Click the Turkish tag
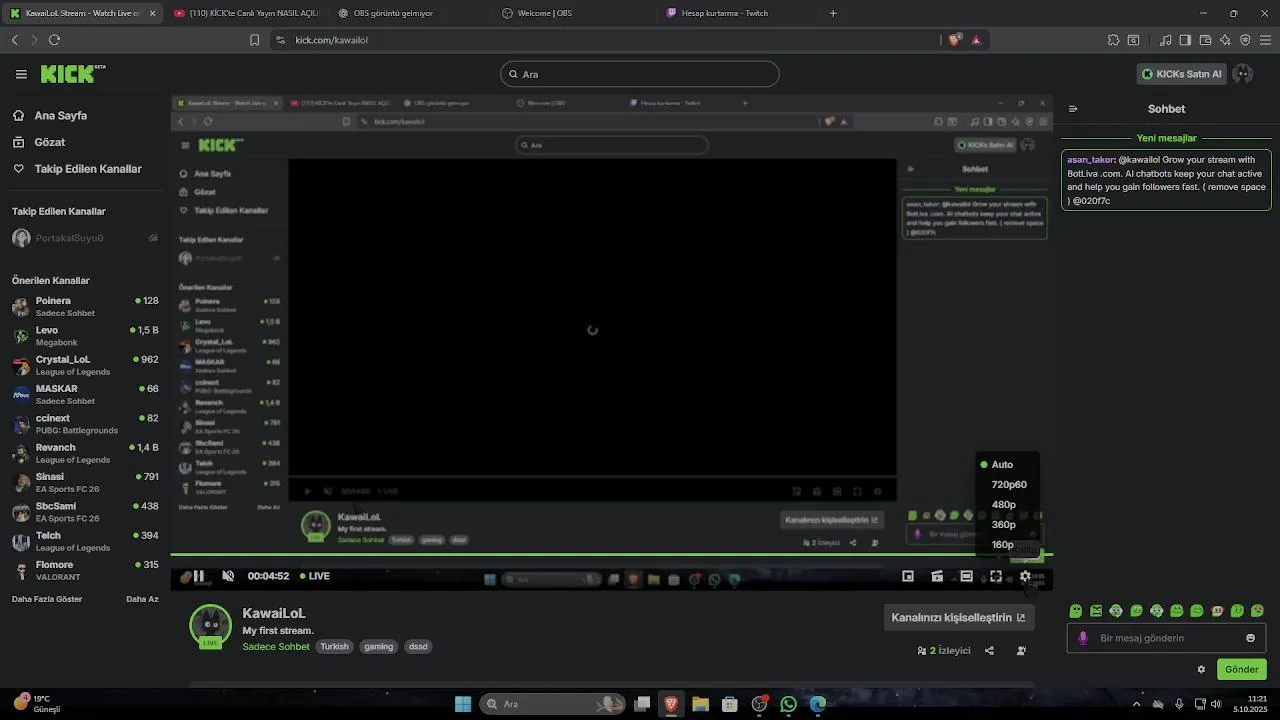The width and height of the screenshot is (1280, 720). (334, 647)
